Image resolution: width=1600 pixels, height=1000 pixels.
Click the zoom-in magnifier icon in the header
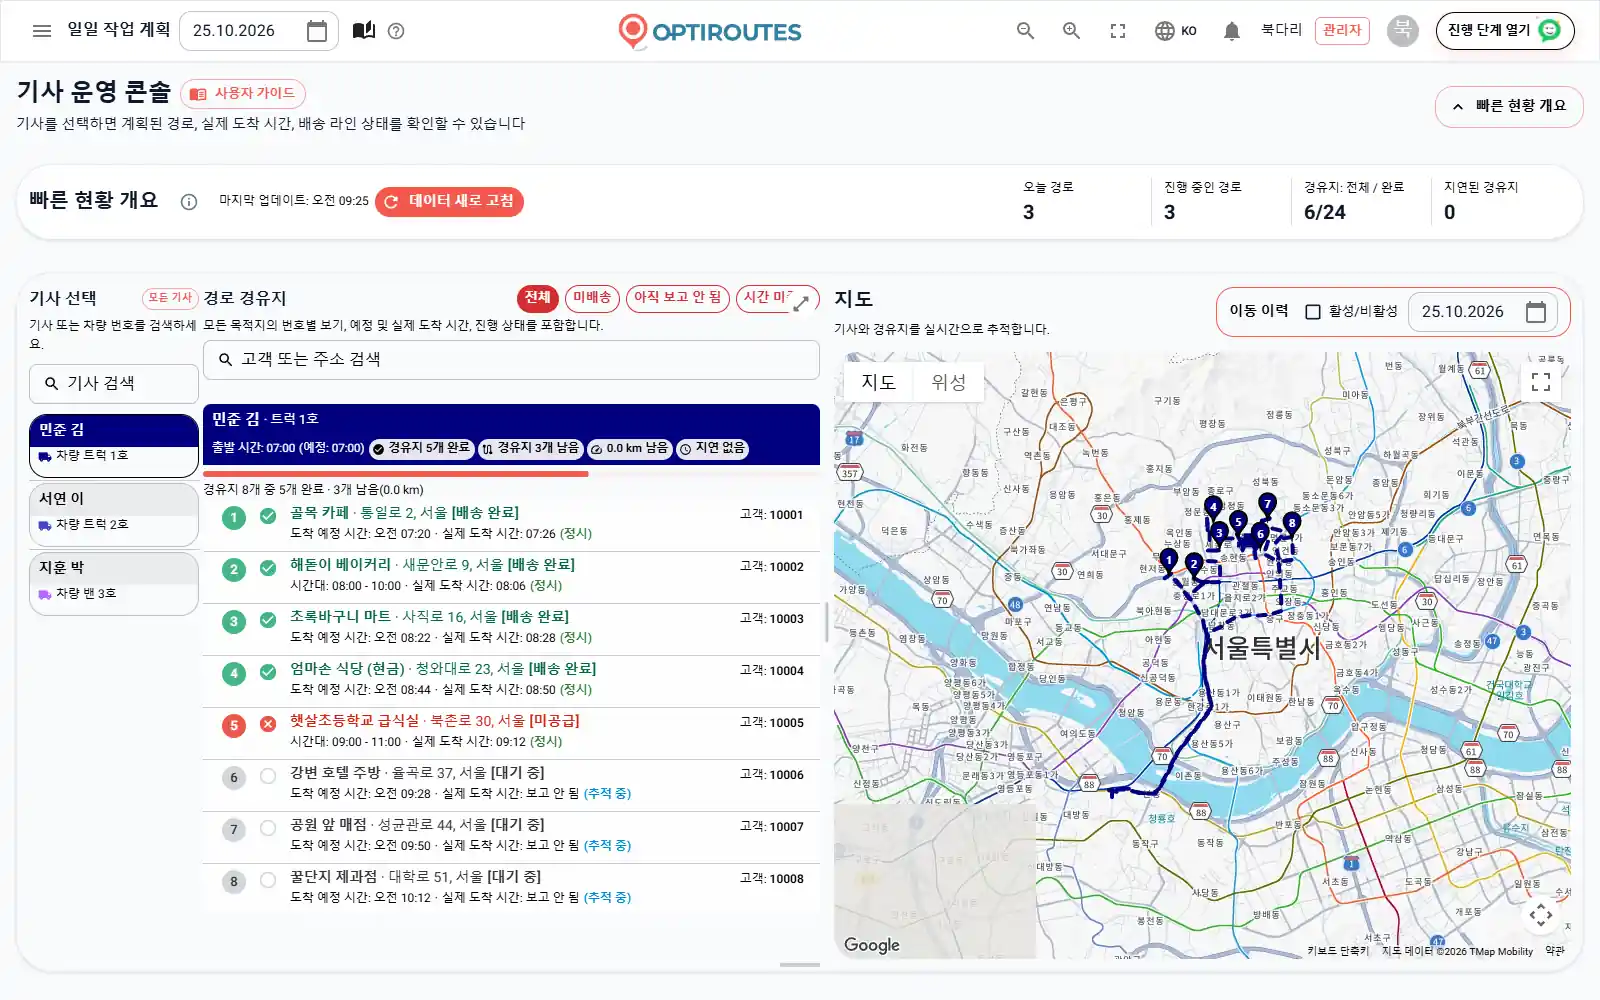[x=1071, y=31]
